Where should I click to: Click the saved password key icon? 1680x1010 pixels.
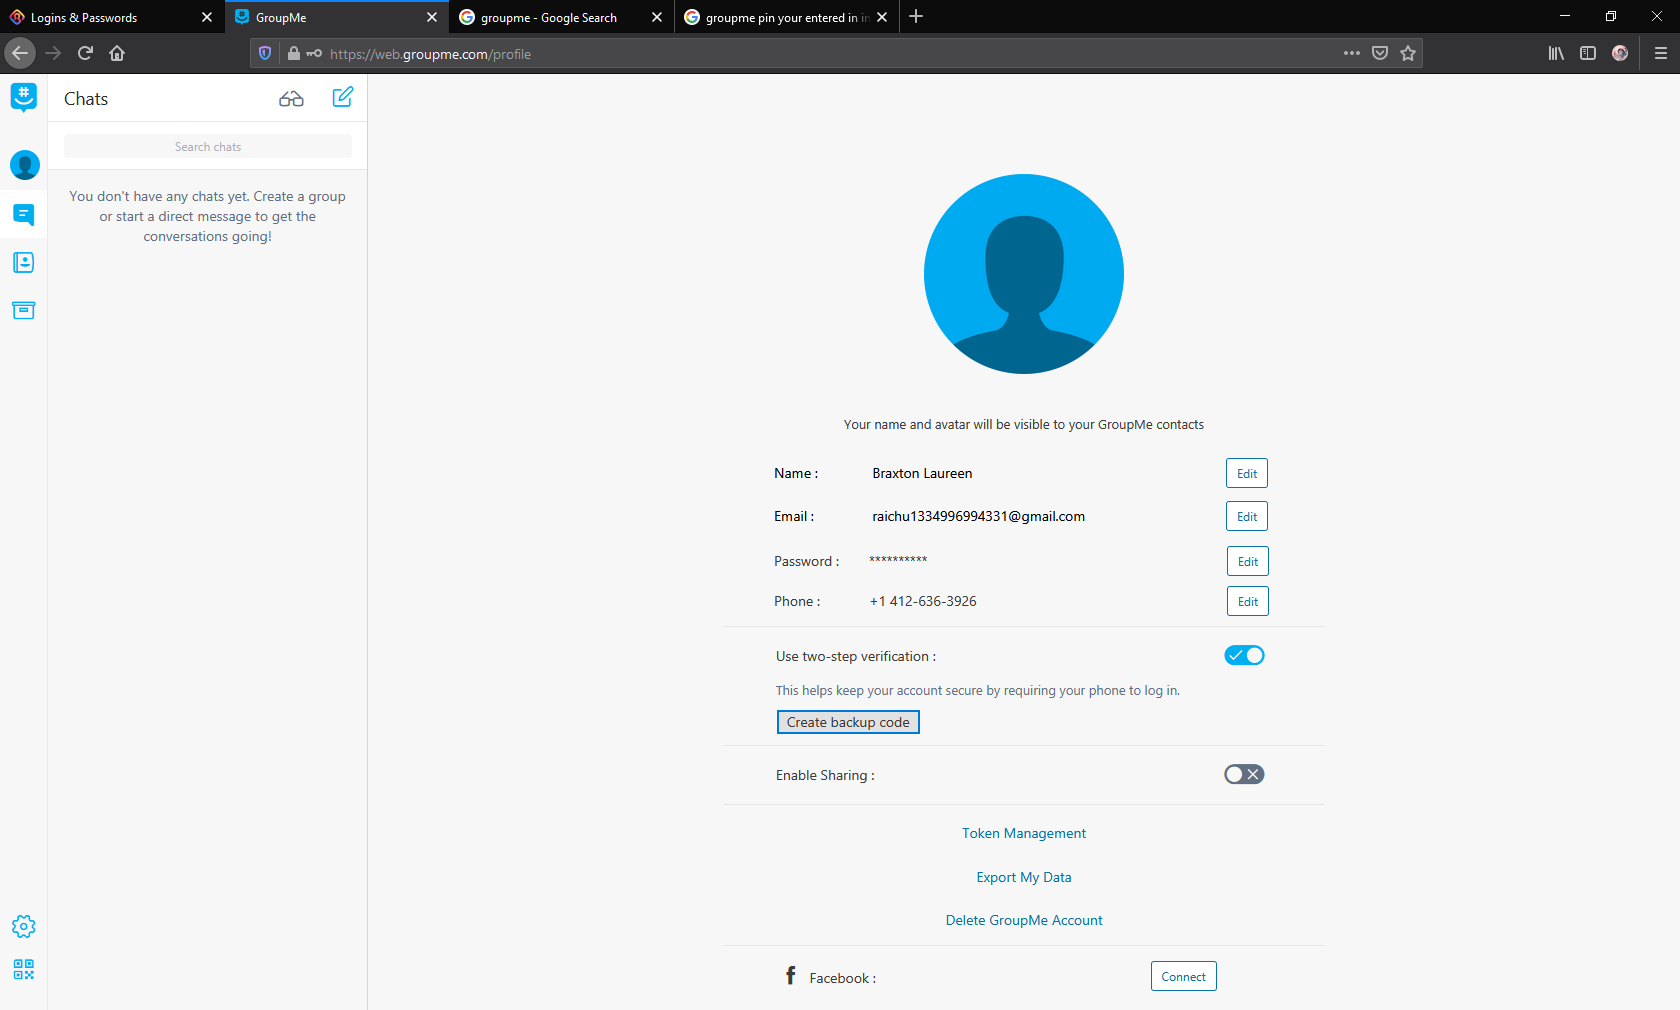pyautogui.click(x=314, y=53)
